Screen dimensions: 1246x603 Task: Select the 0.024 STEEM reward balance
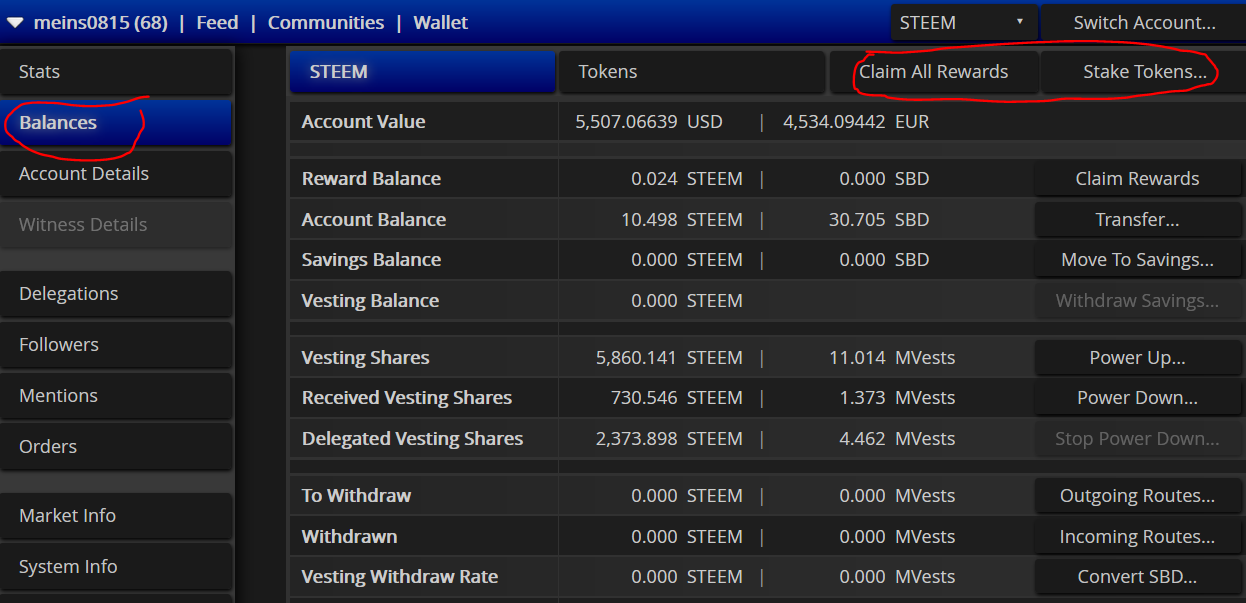(x=687, y=179)
